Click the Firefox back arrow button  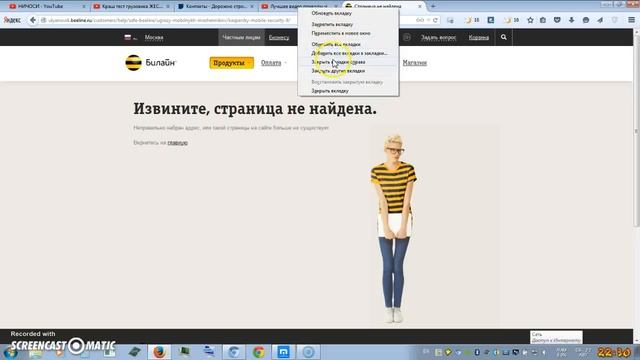[33, 20]
